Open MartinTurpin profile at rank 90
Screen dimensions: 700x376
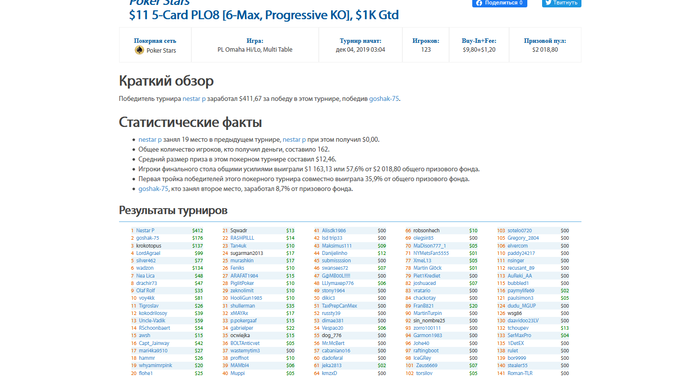pos(428,313)
